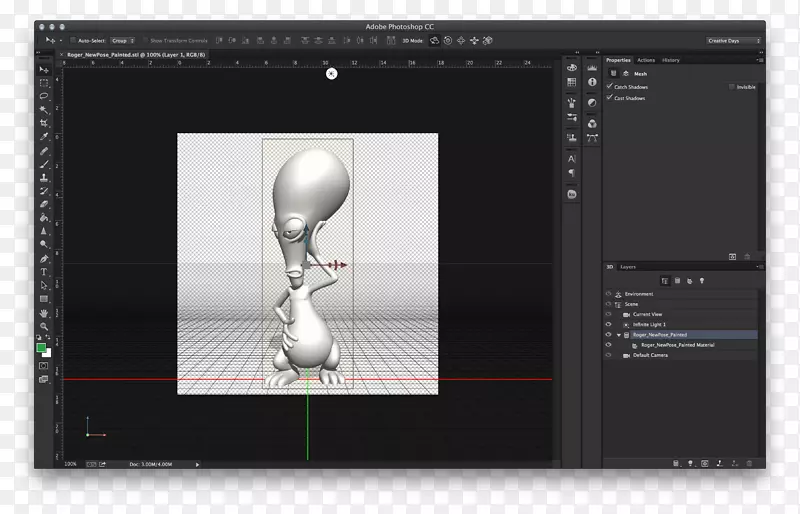Click the light widget above the canvas
This screenshot has height=514, width=800.
point(332,74)
